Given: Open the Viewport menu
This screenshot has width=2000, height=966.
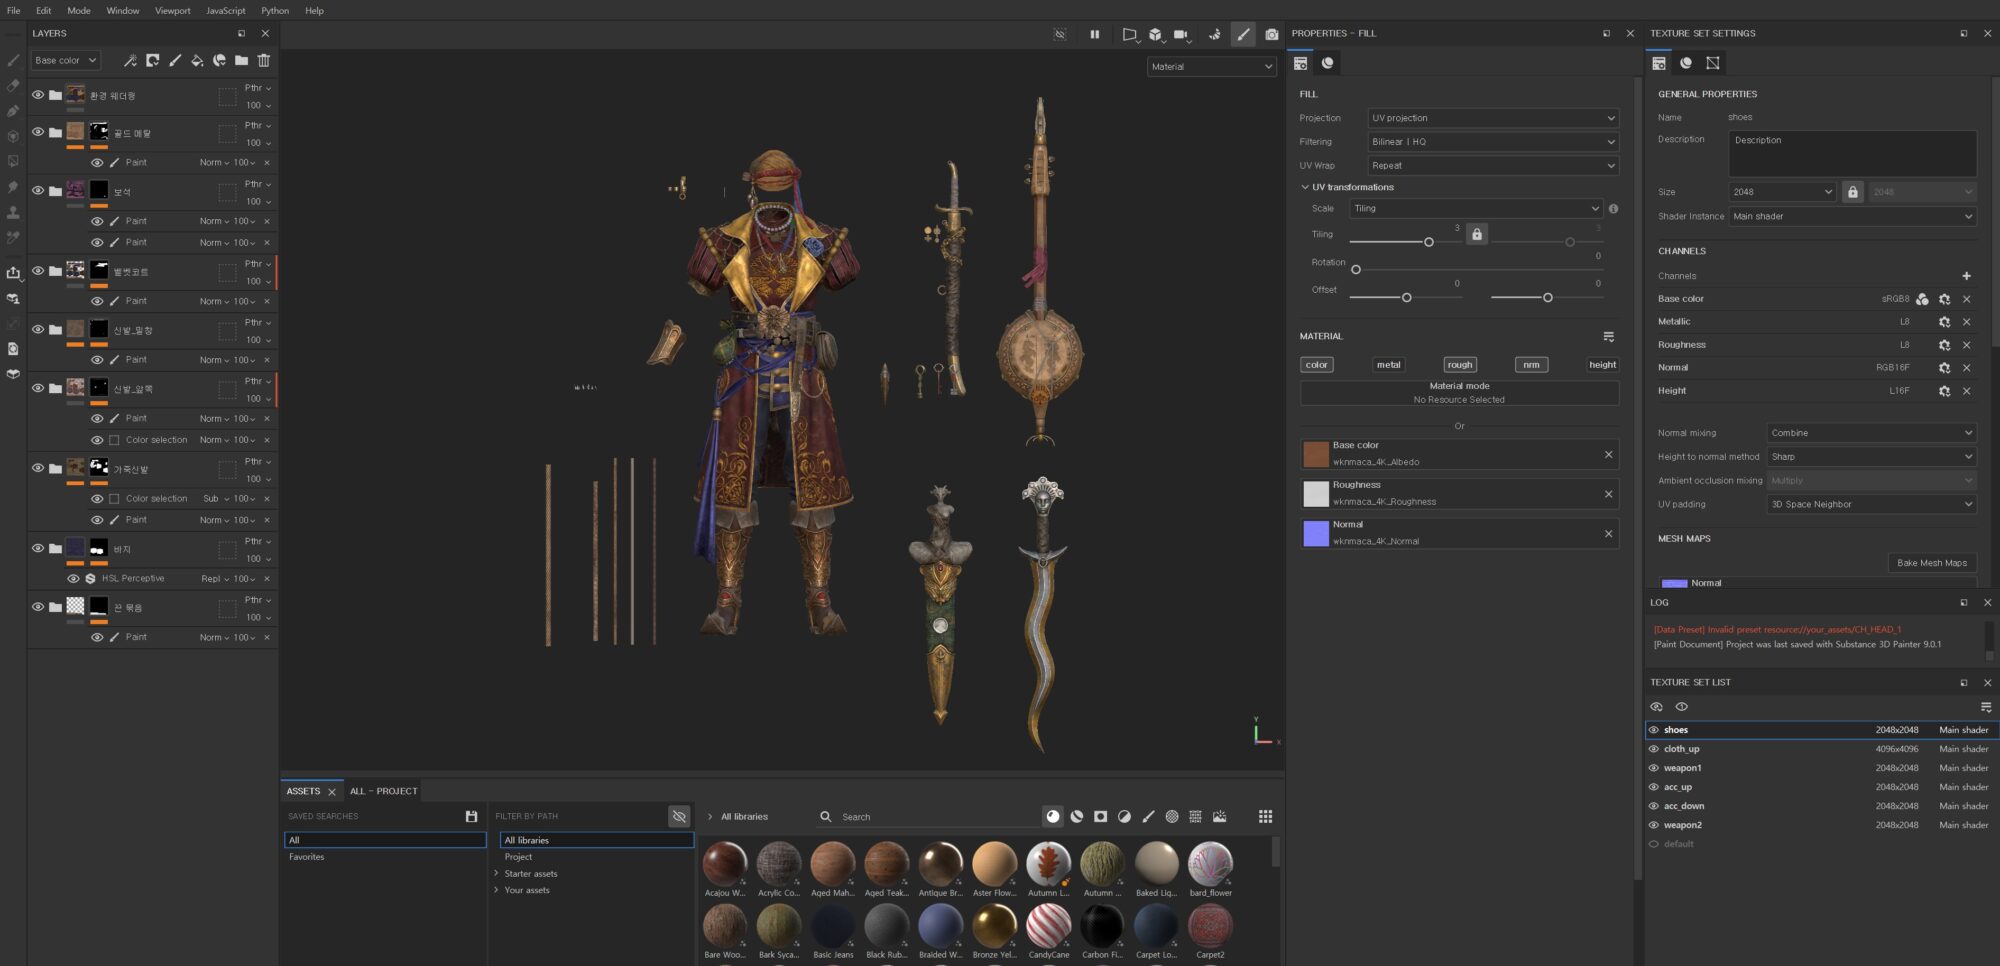Looking at the screenshot, I should point(172,11).
